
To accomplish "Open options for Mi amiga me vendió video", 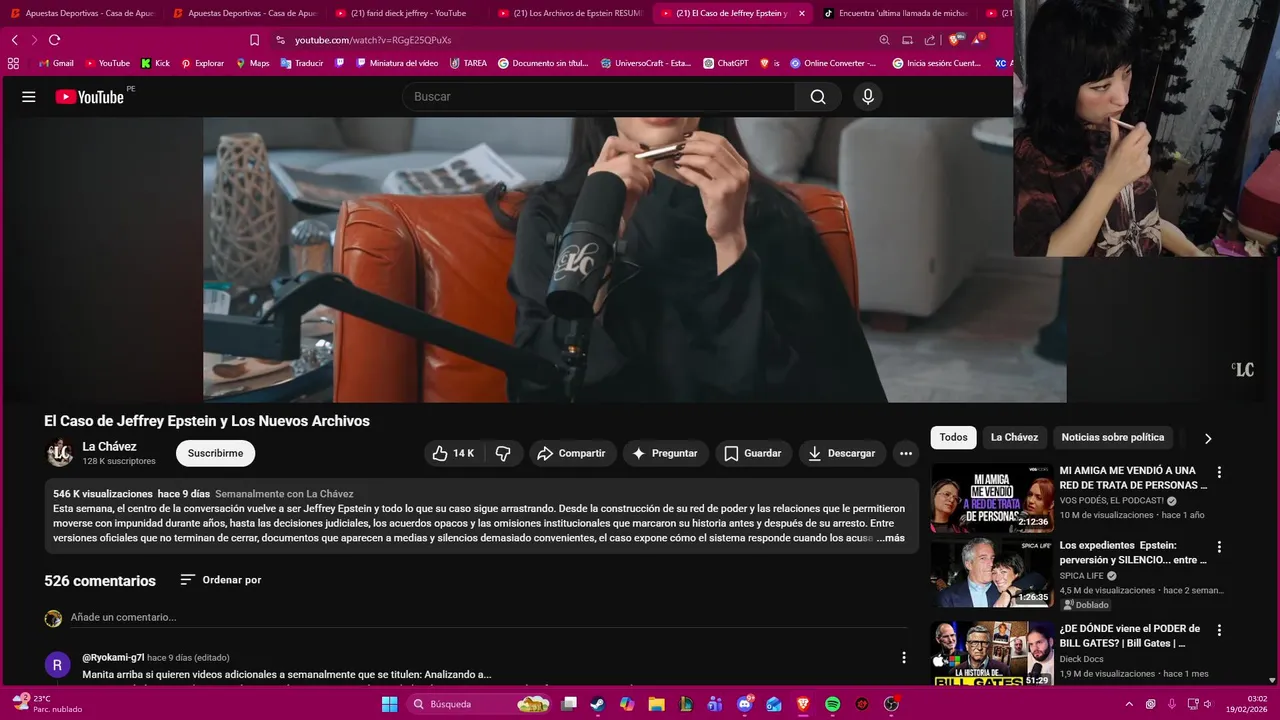I will point(1219,472).
